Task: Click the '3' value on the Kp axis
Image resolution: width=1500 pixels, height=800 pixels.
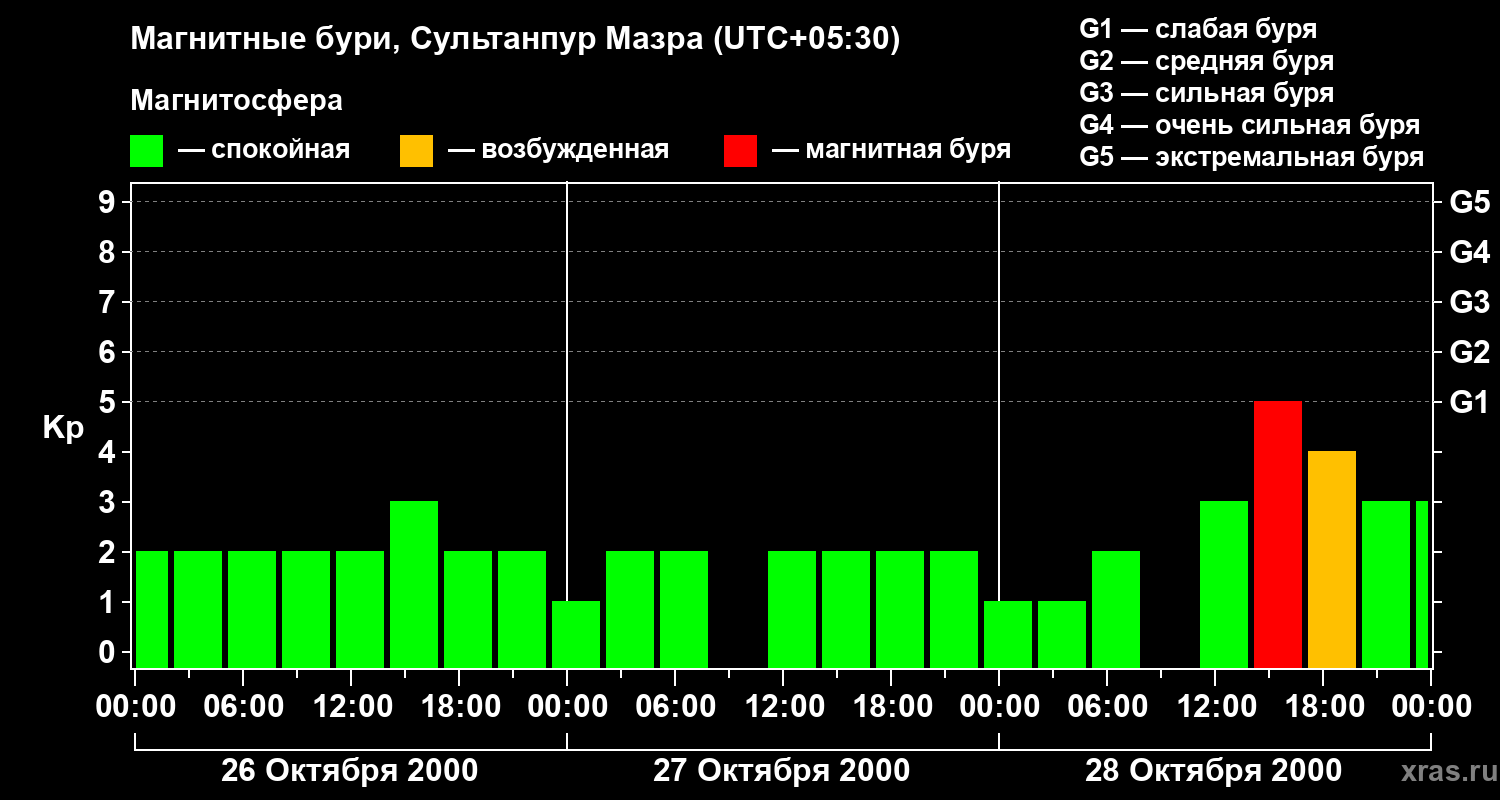Action: pos(109,503)
